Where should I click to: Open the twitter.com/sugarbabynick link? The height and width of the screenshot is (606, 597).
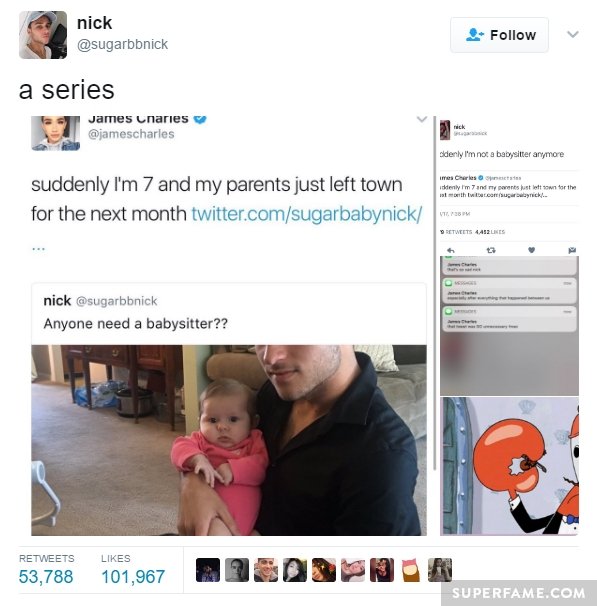[x=307, y=214]
